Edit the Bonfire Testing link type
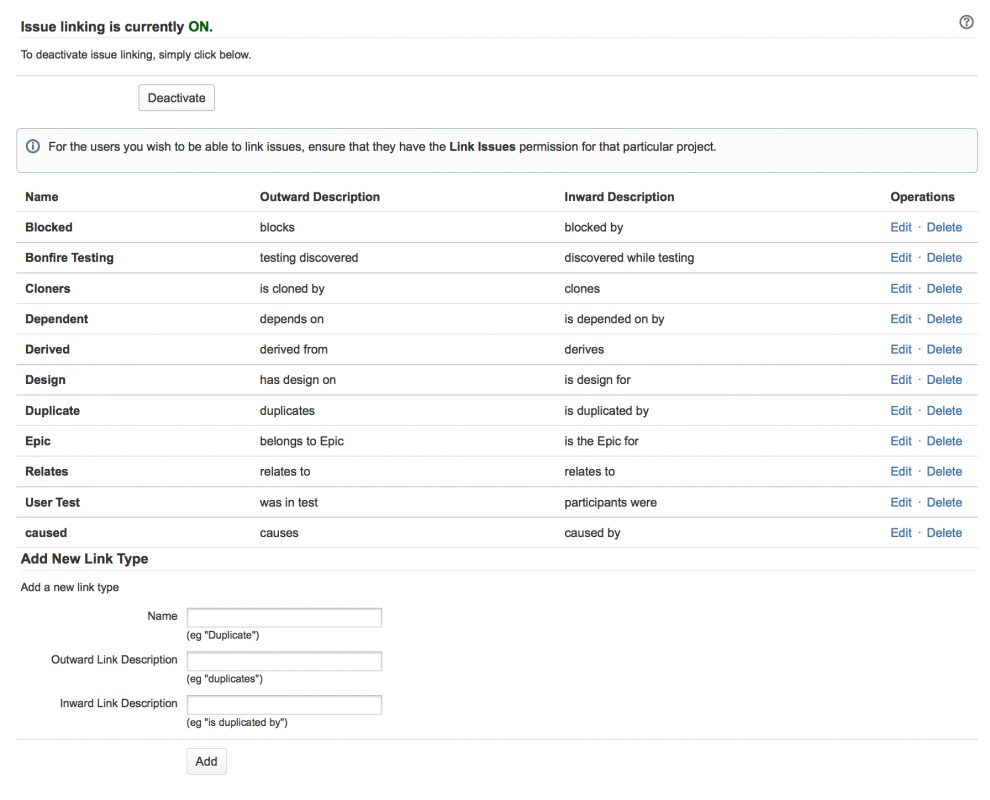 [901, 258]
